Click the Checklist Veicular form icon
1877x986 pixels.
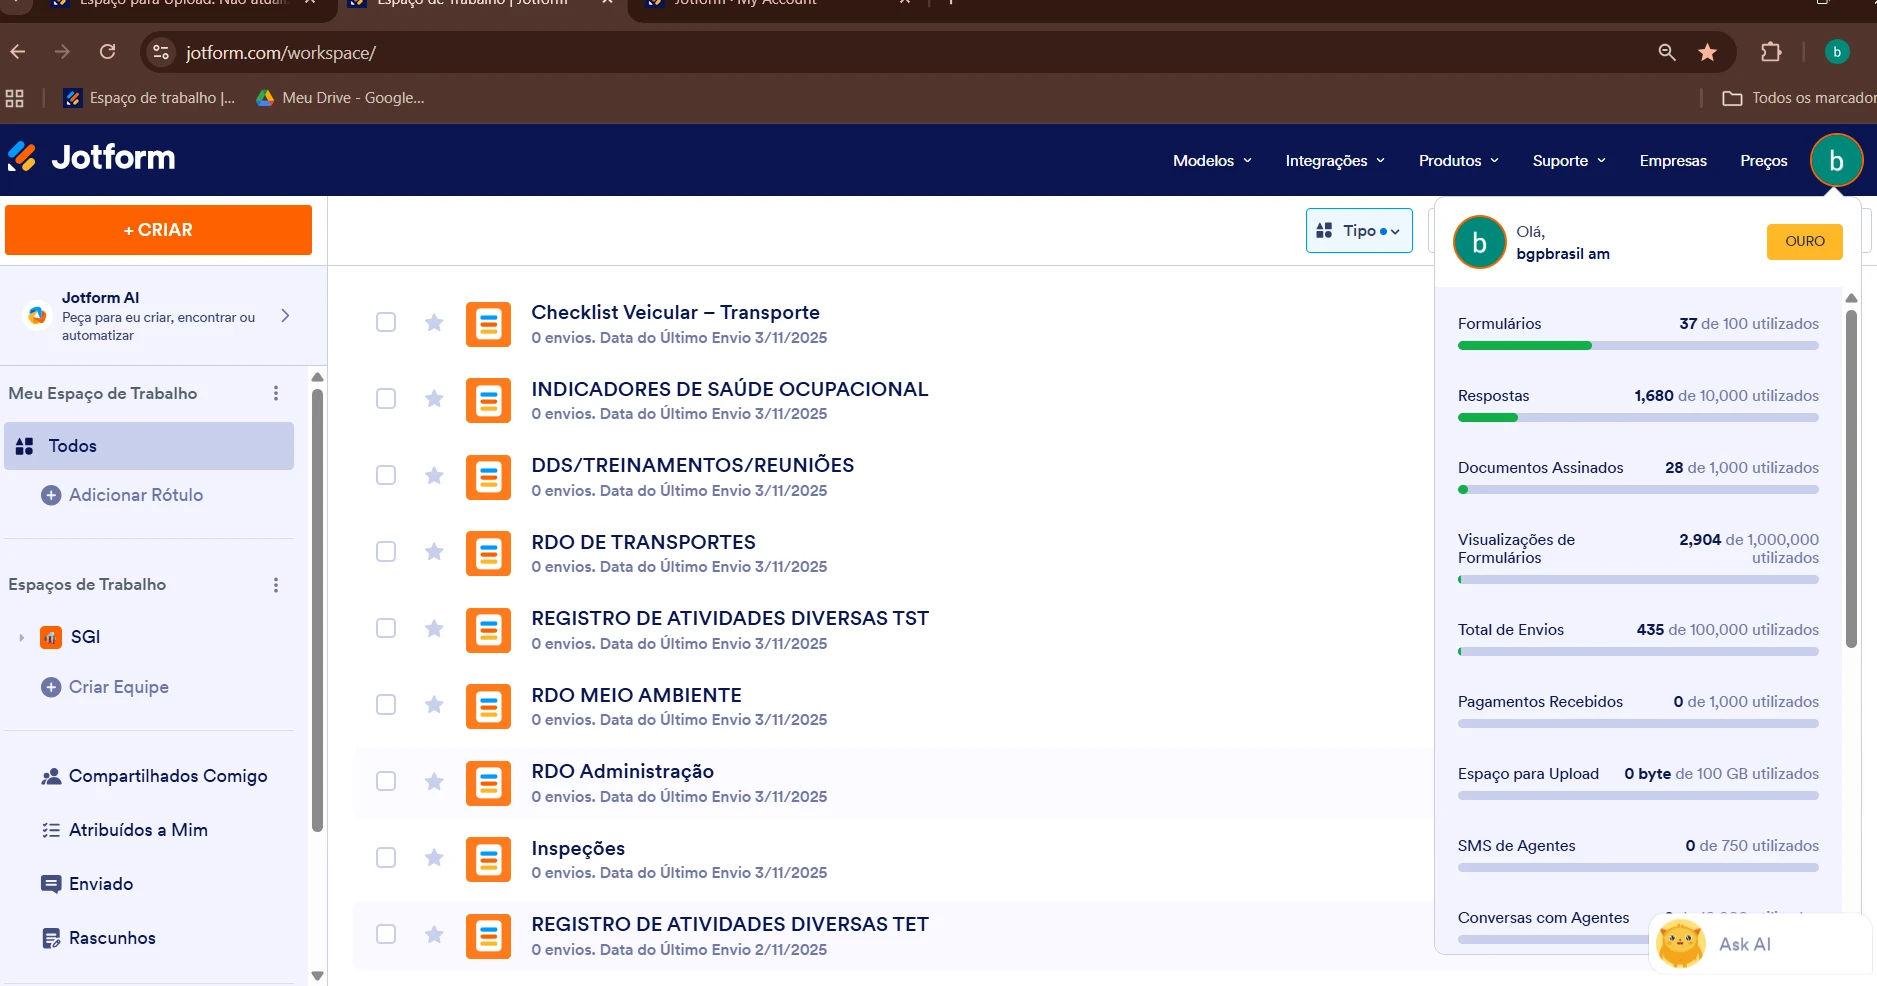point(488,324)
